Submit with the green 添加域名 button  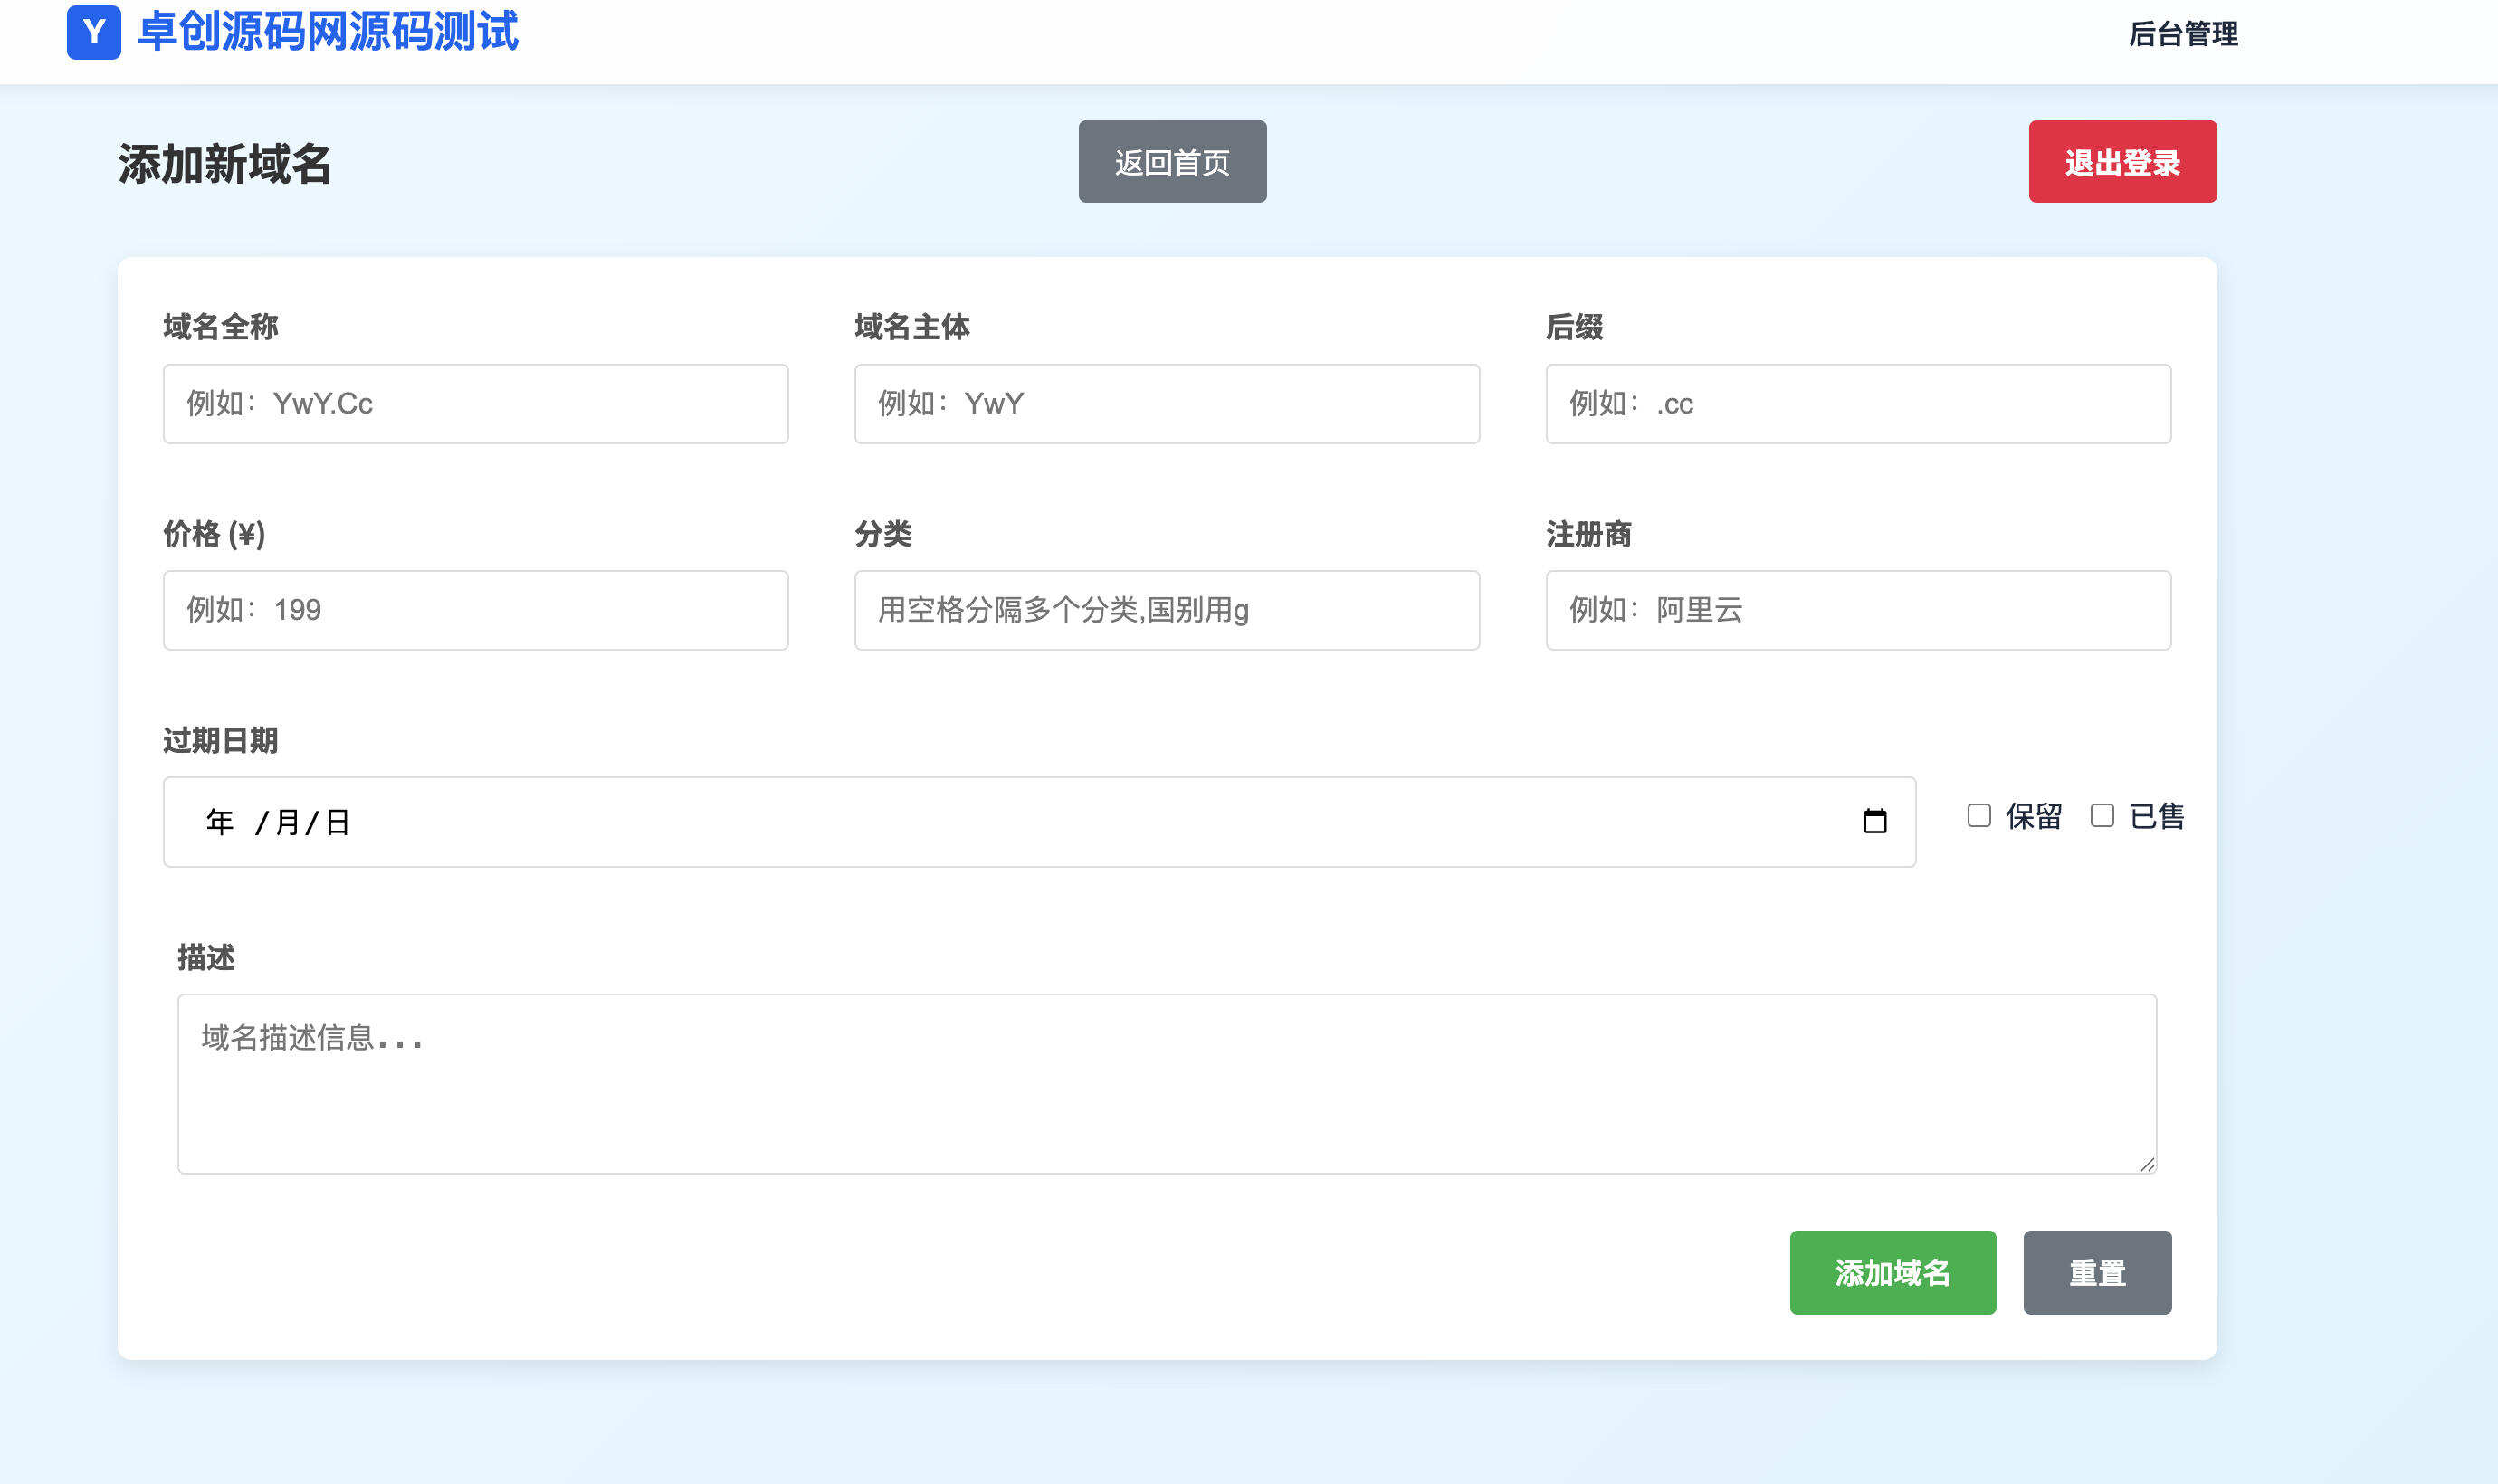(1892, 1272)
